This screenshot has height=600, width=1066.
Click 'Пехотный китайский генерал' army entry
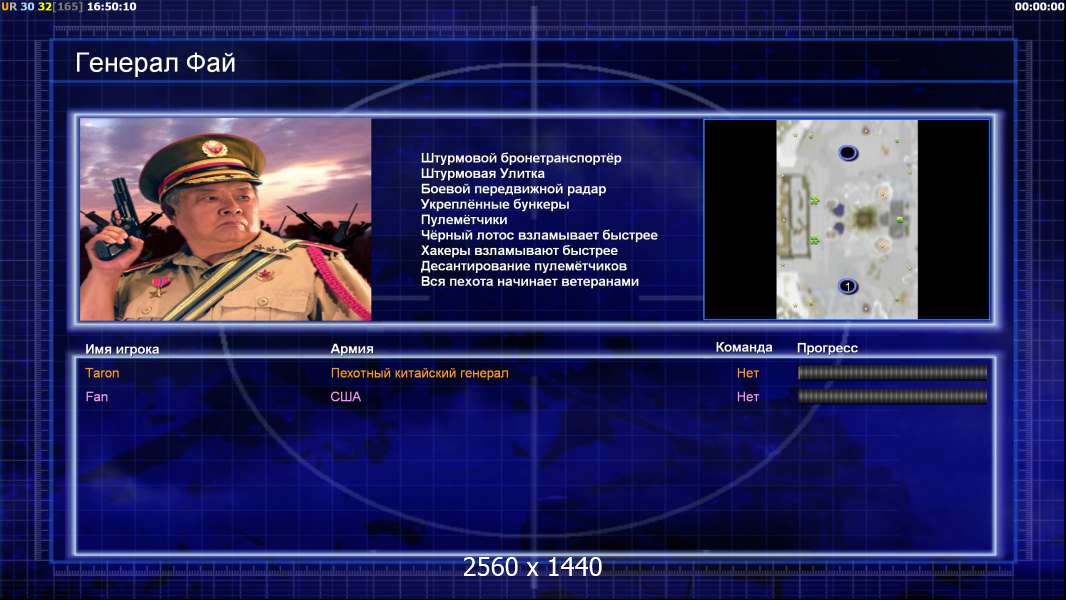click(419, 373)
